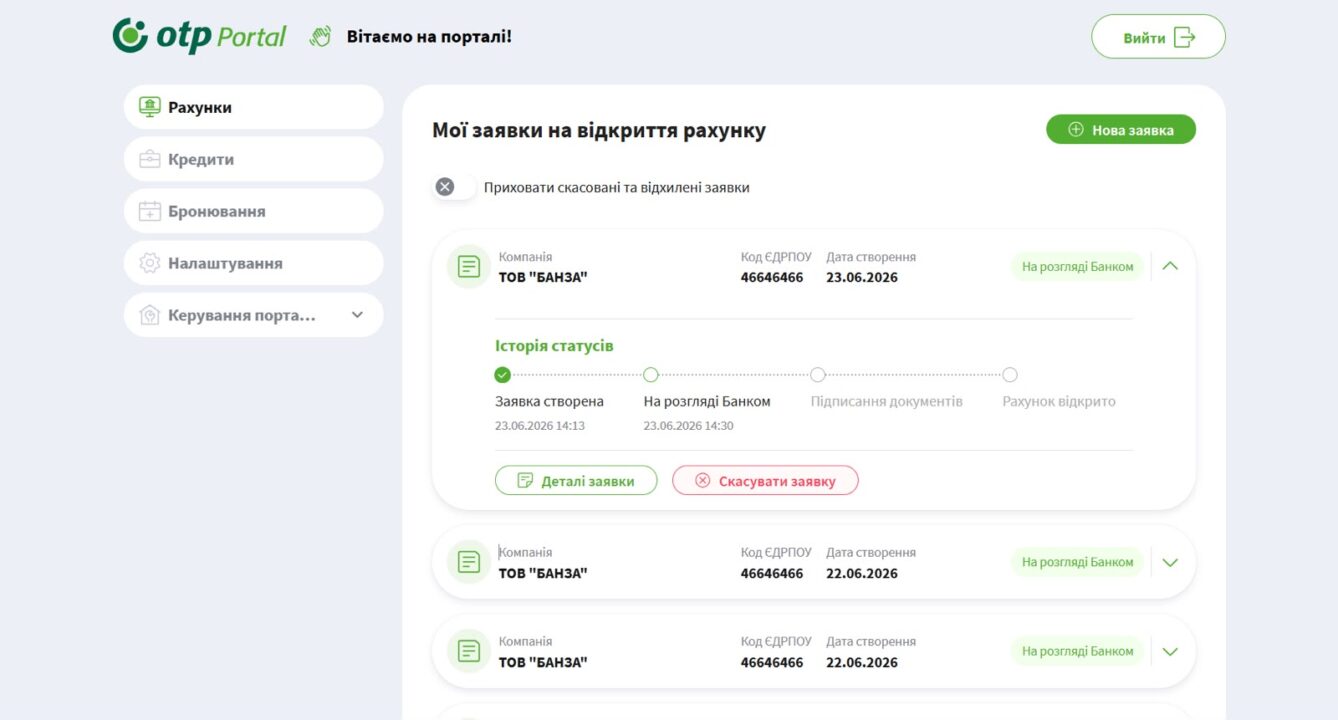Screen dimensions: 1338x720
Task: Expand the Керування порталом menu chevron
Action: 357,315
